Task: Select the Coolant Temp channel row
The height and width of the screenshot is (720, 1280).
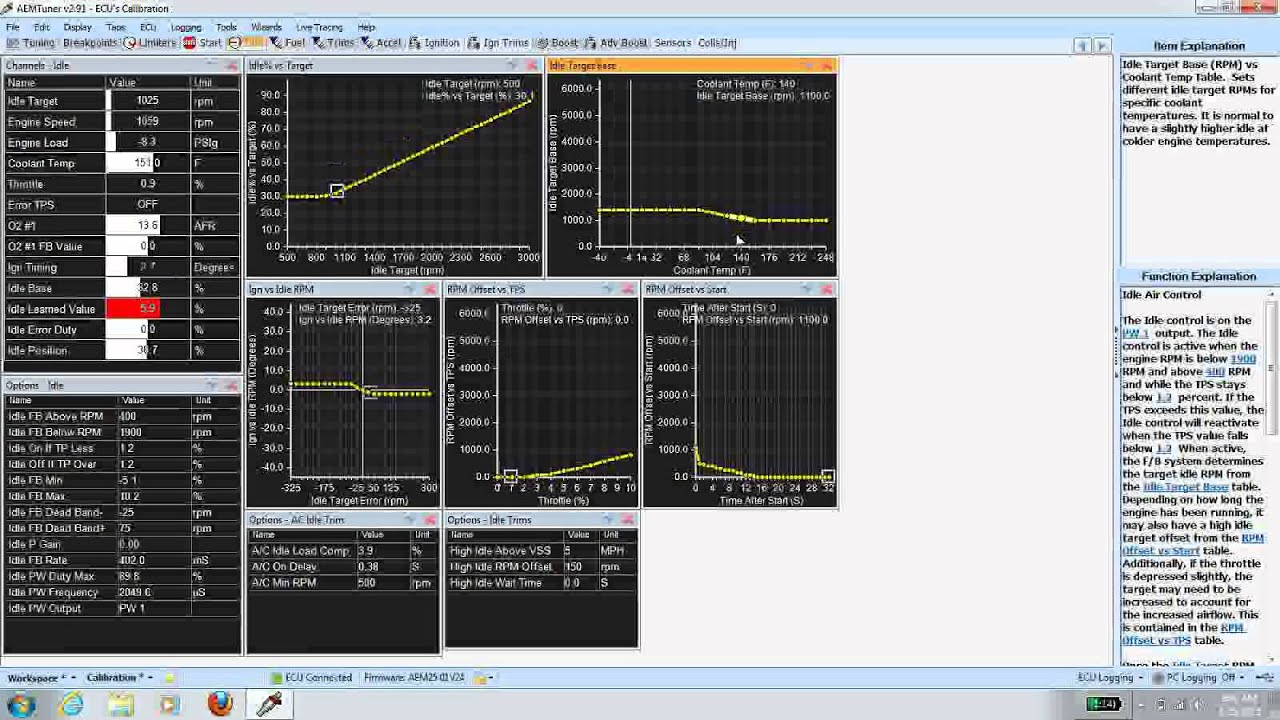Action: point(121,163)
